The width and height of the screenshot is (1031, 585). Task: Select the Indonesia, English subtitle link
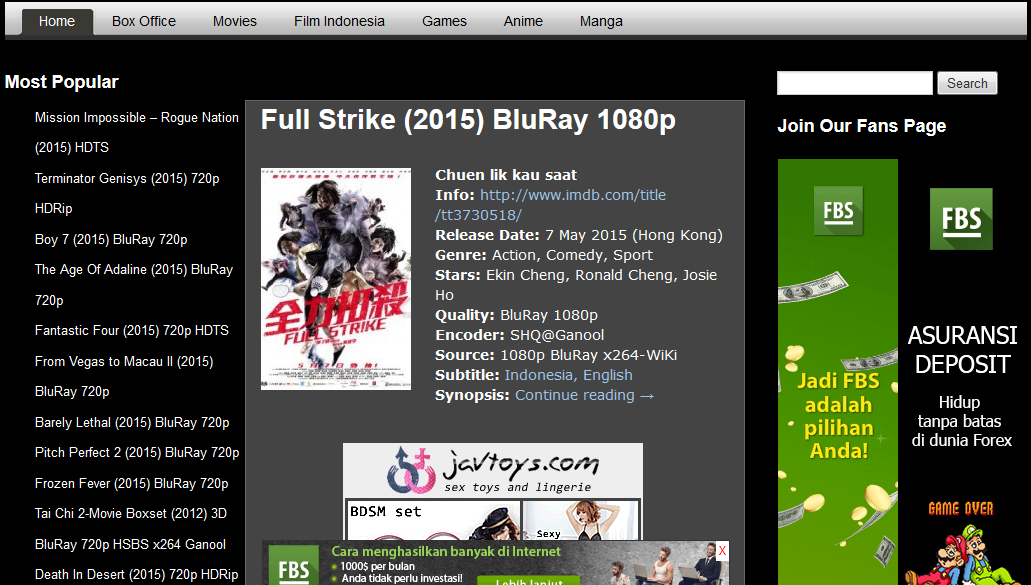click(x=568, y=375)
